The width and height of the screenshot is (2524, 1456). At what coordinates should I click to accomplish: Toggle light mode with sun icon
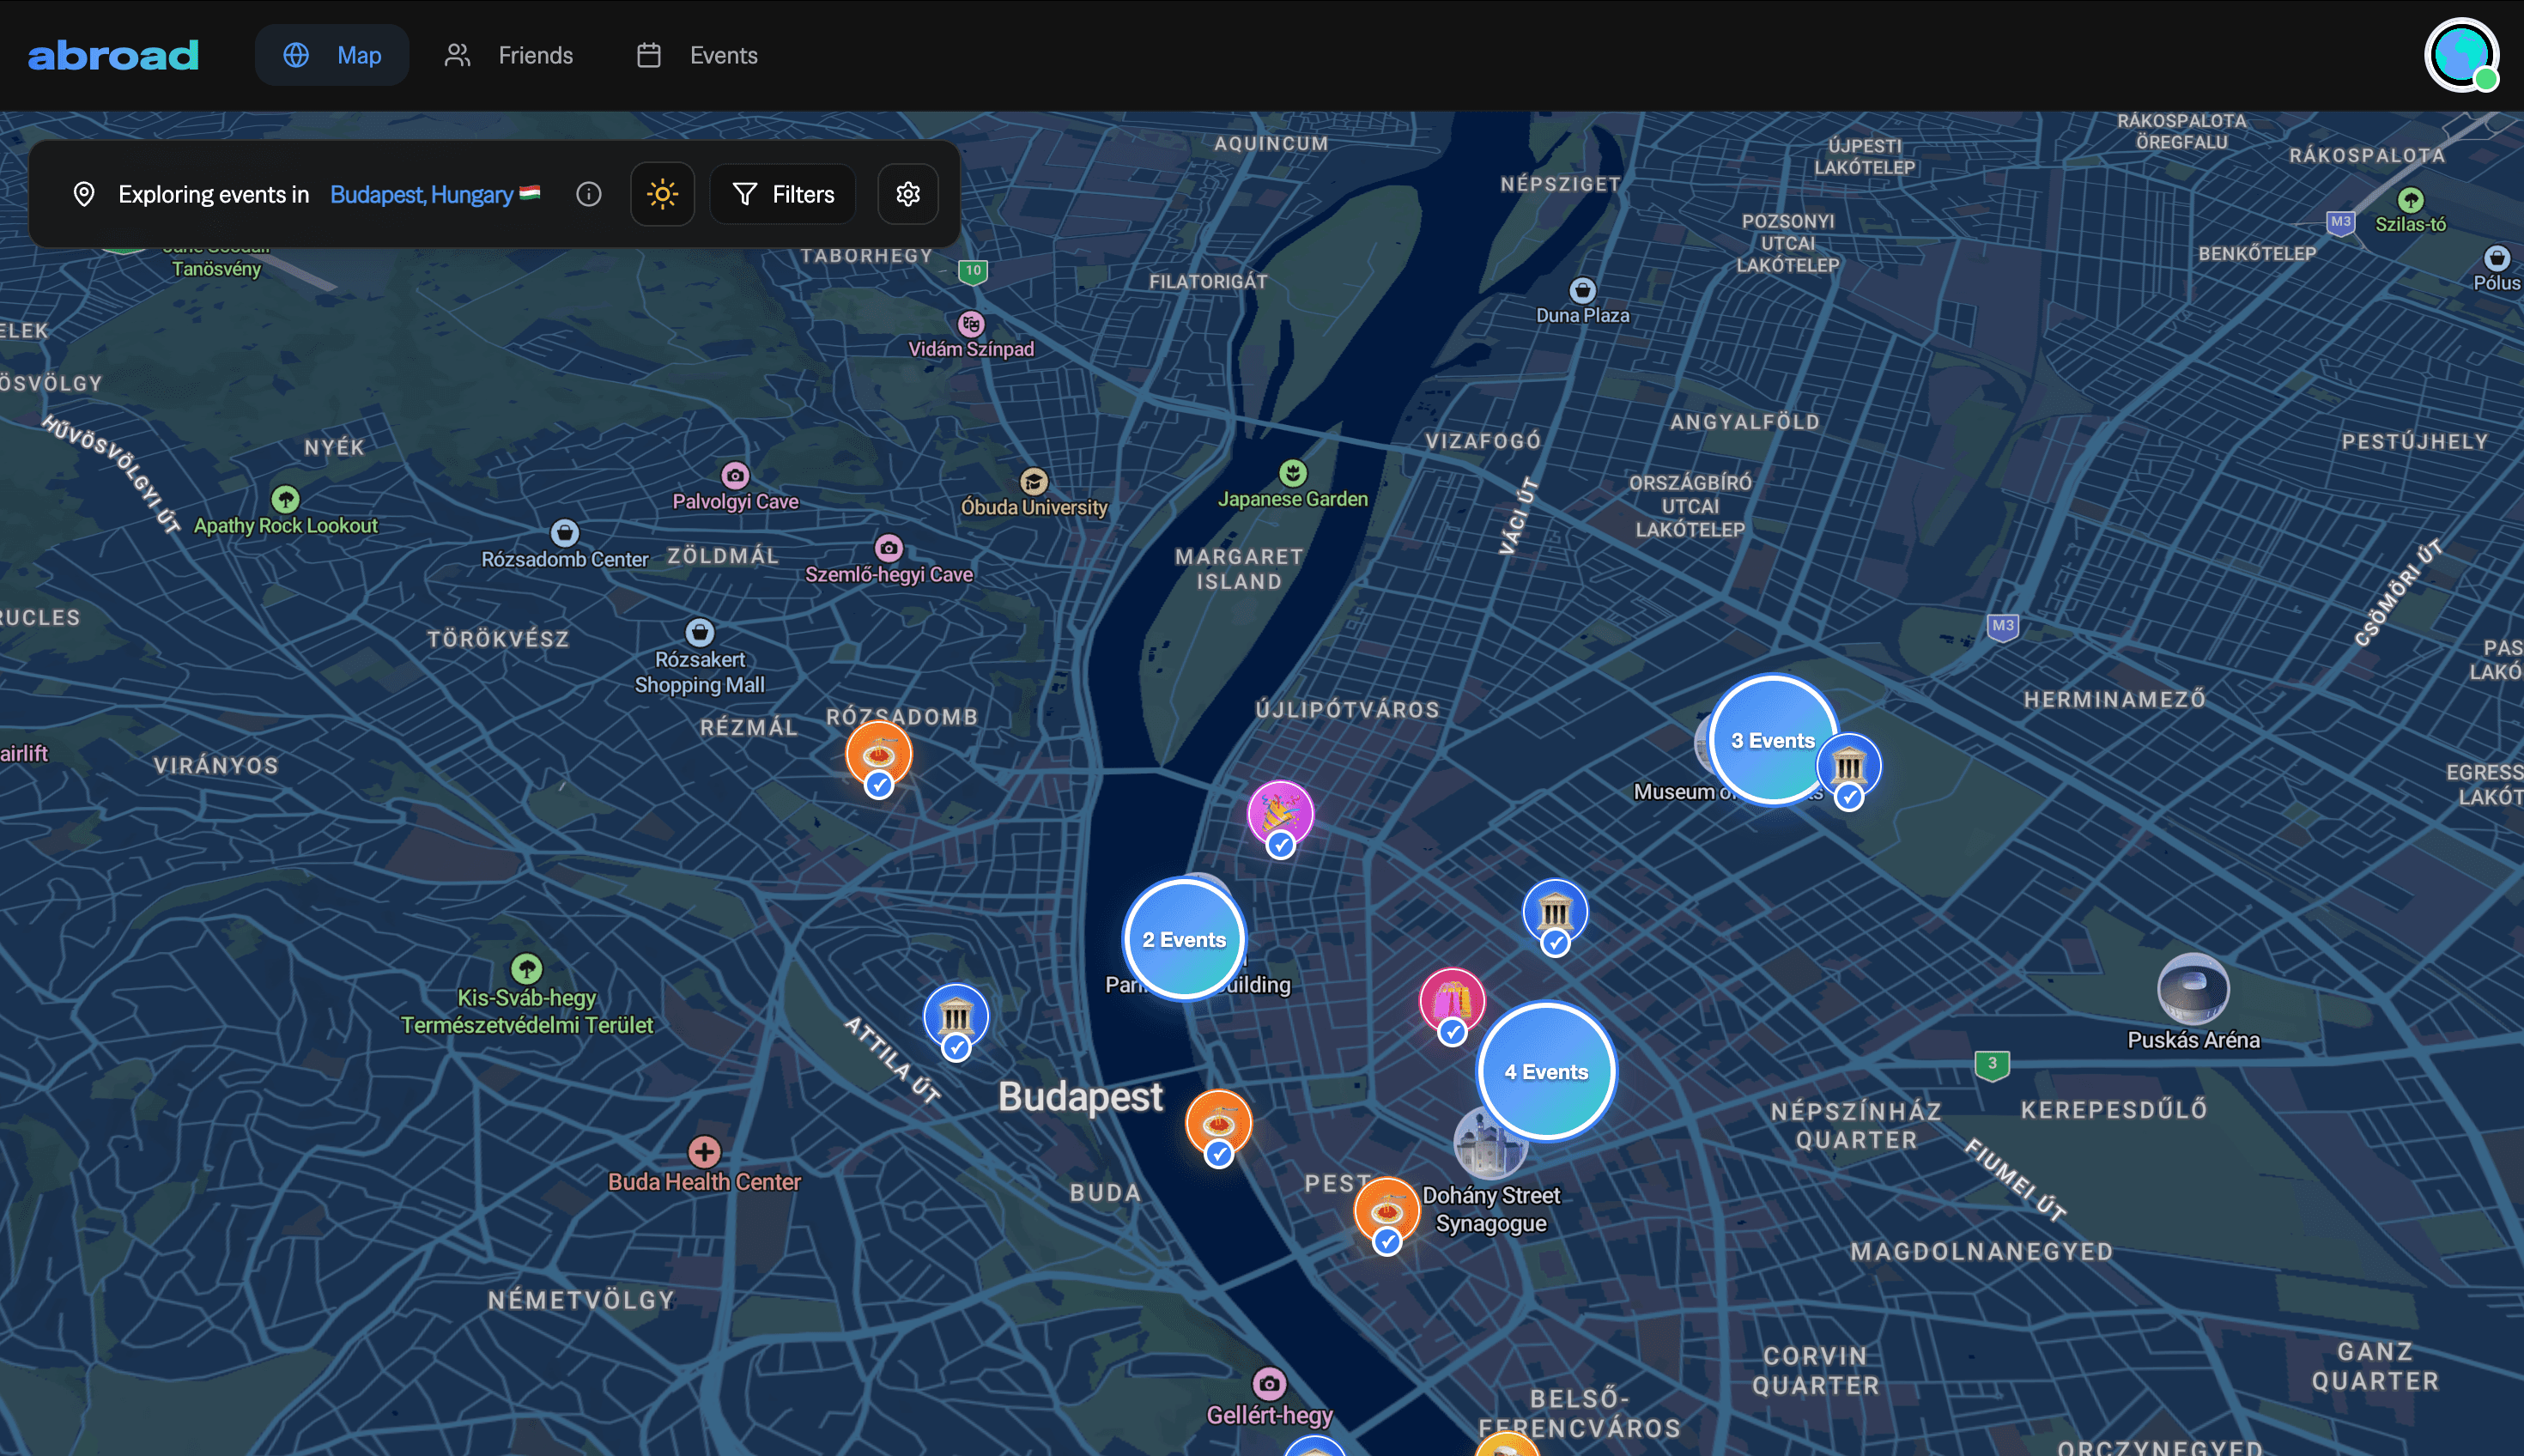click(662, 194)
